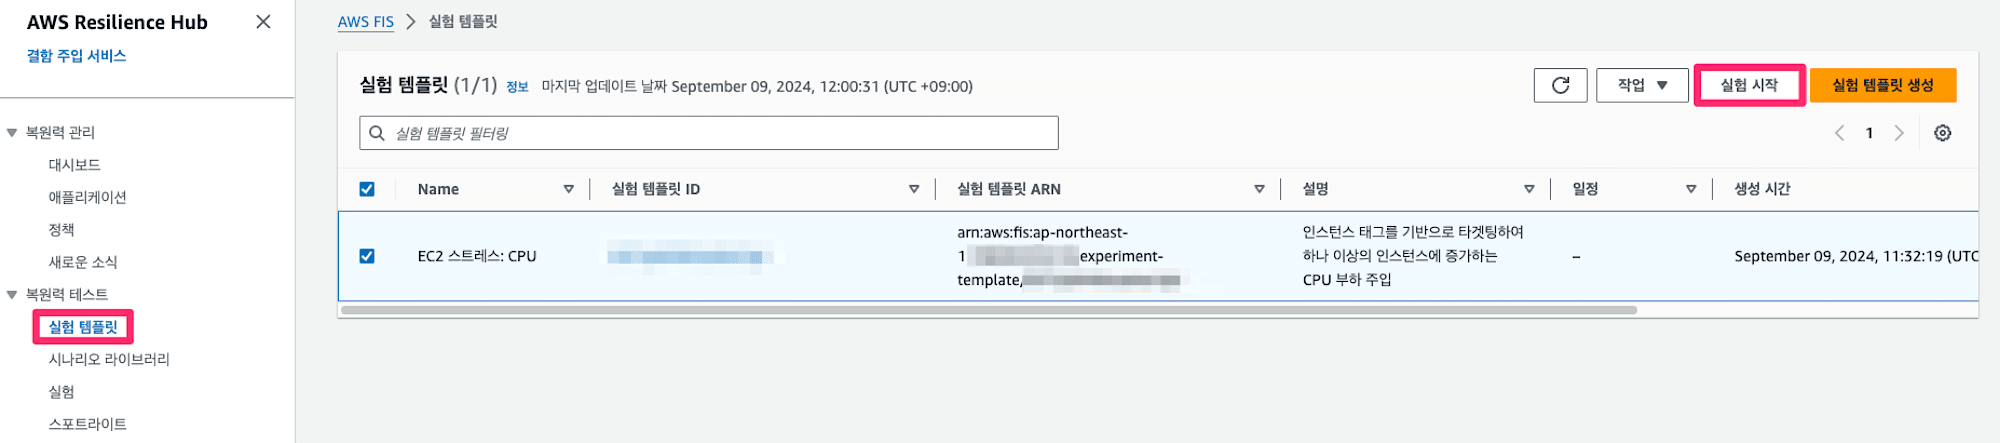
Task: Click the 생성 시간 column header
Action: (x=1762, y=189)
